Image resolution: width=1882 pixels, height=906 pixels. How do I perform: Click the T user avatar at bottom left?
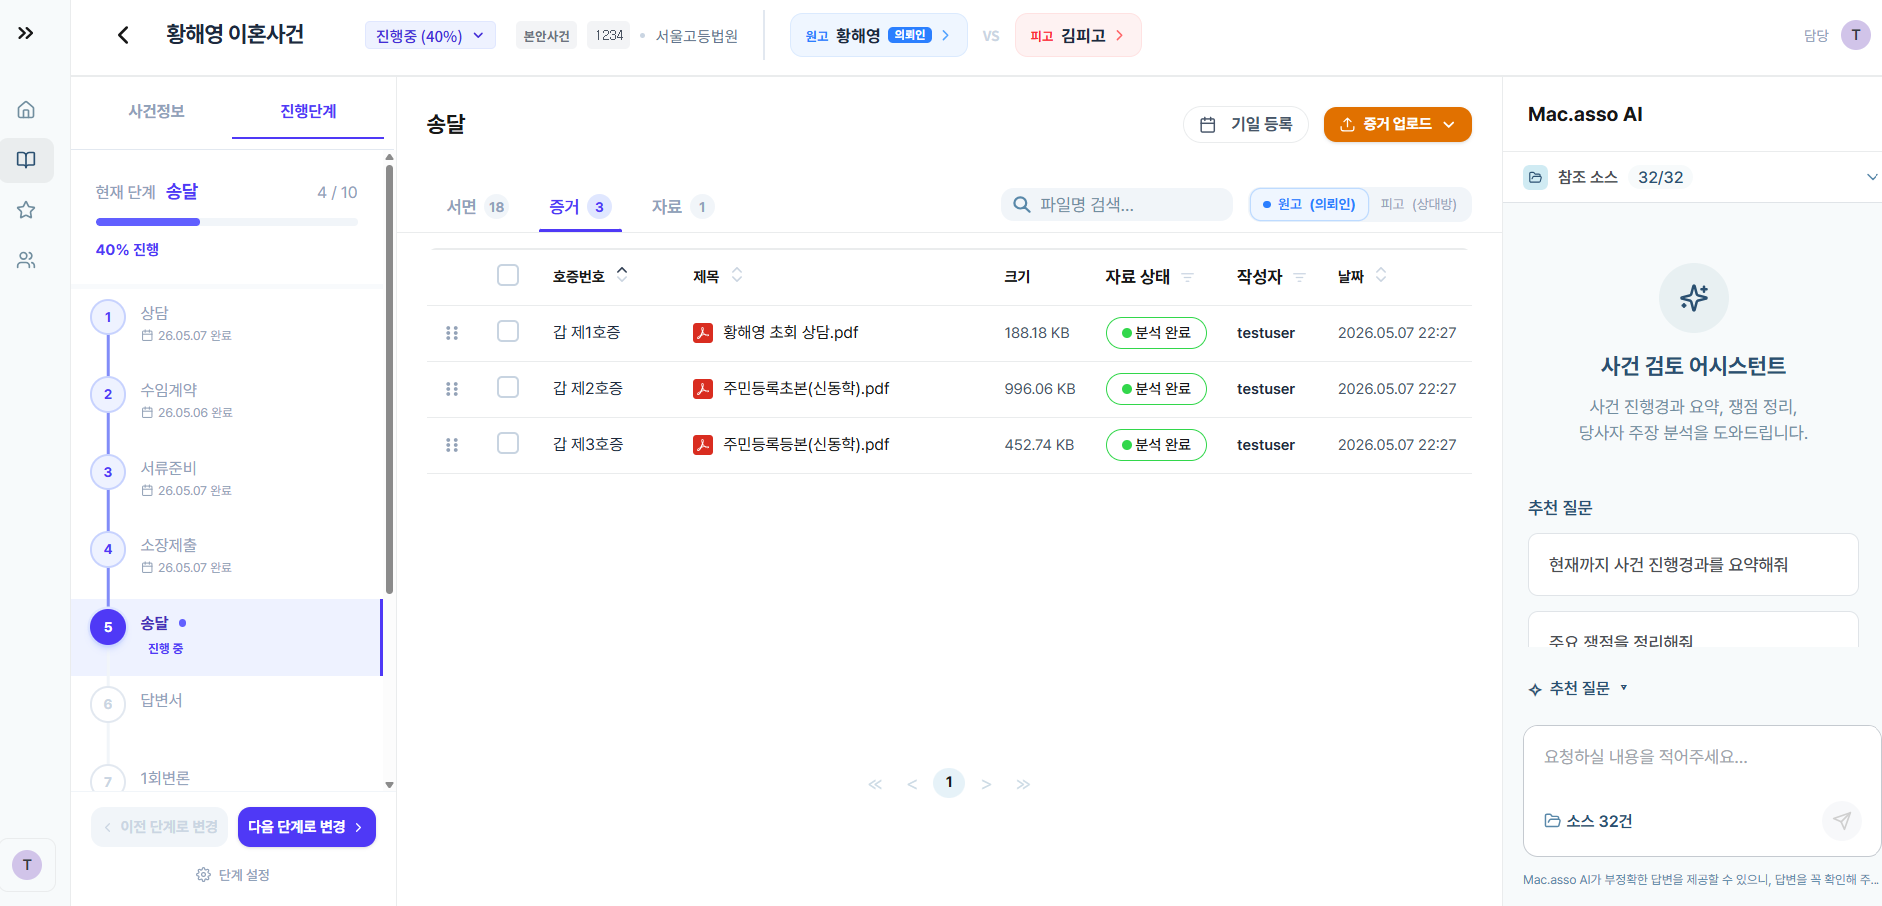(x=27, y=865)
